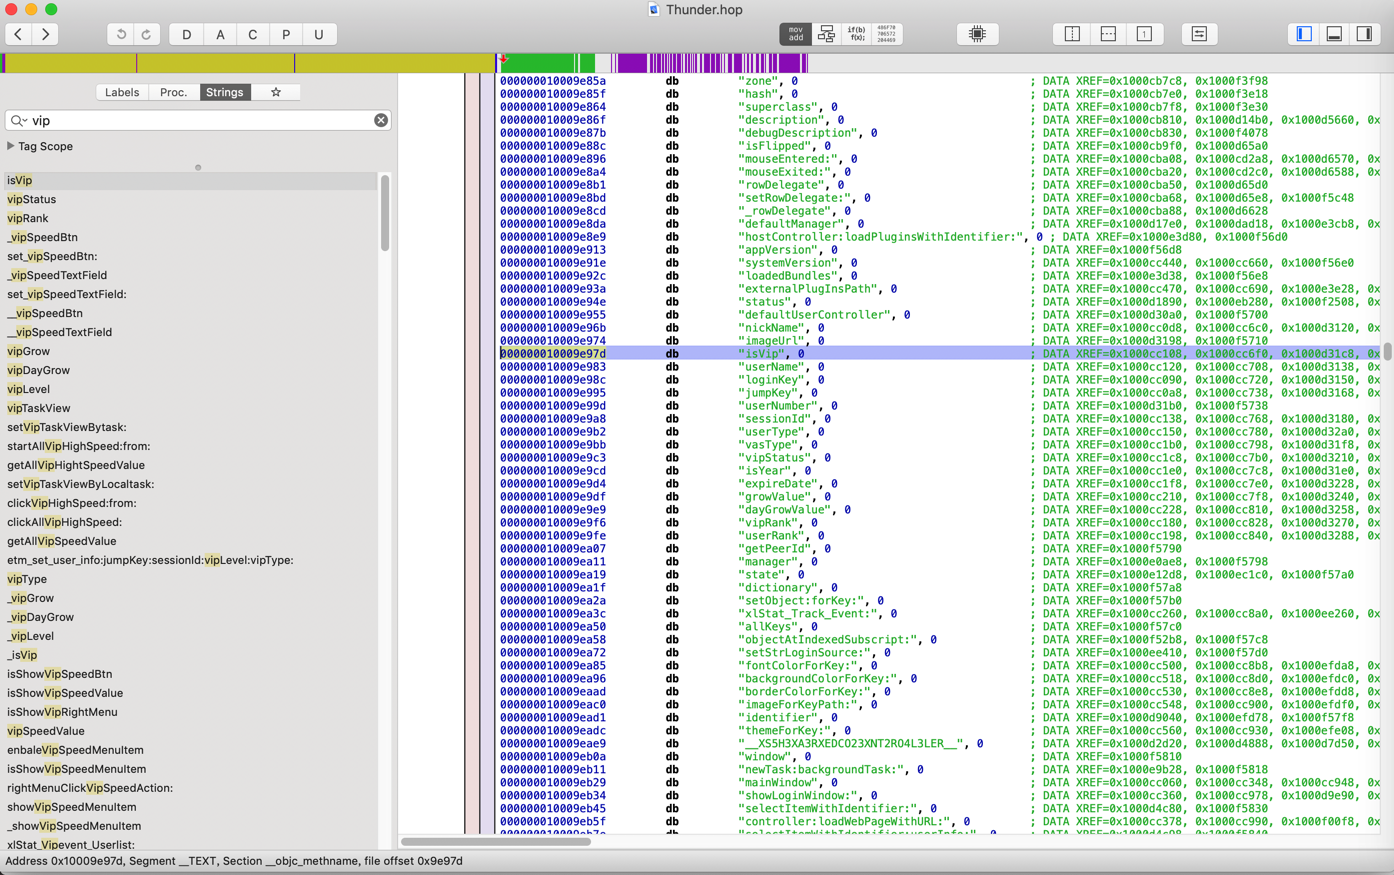
Task: Redo the last undone action
Action: tap(146, 34)
